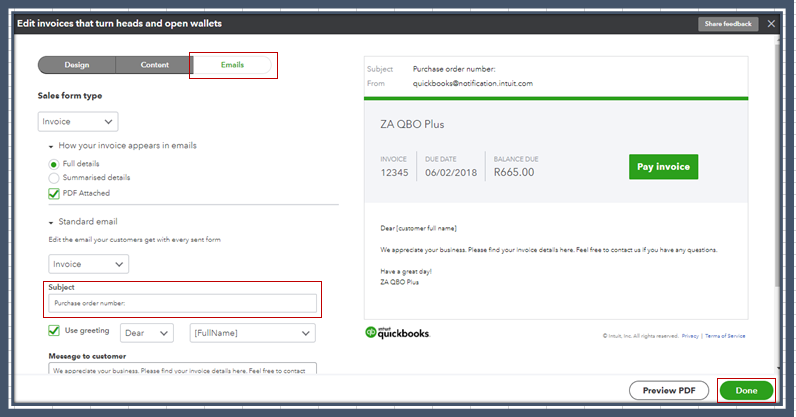Open the Dear greeting dropdown
Viewport: 796px width, 417px height.
tap(147, 332)
